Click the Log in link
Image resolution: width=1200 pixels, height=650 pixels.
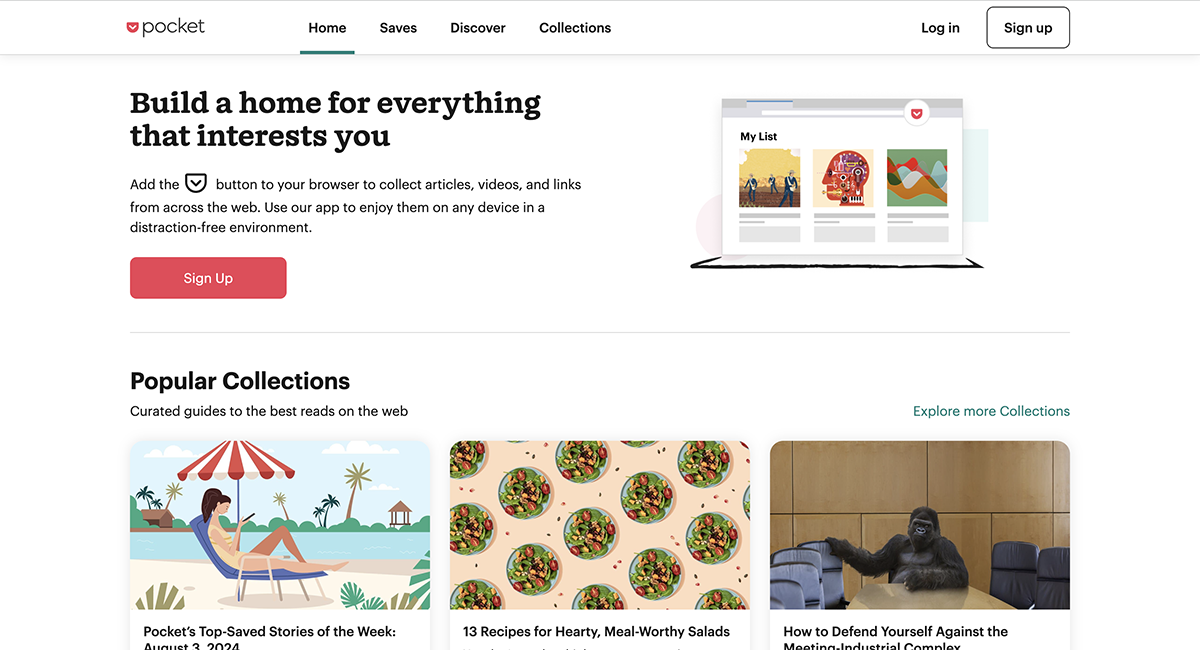[940, 27]
